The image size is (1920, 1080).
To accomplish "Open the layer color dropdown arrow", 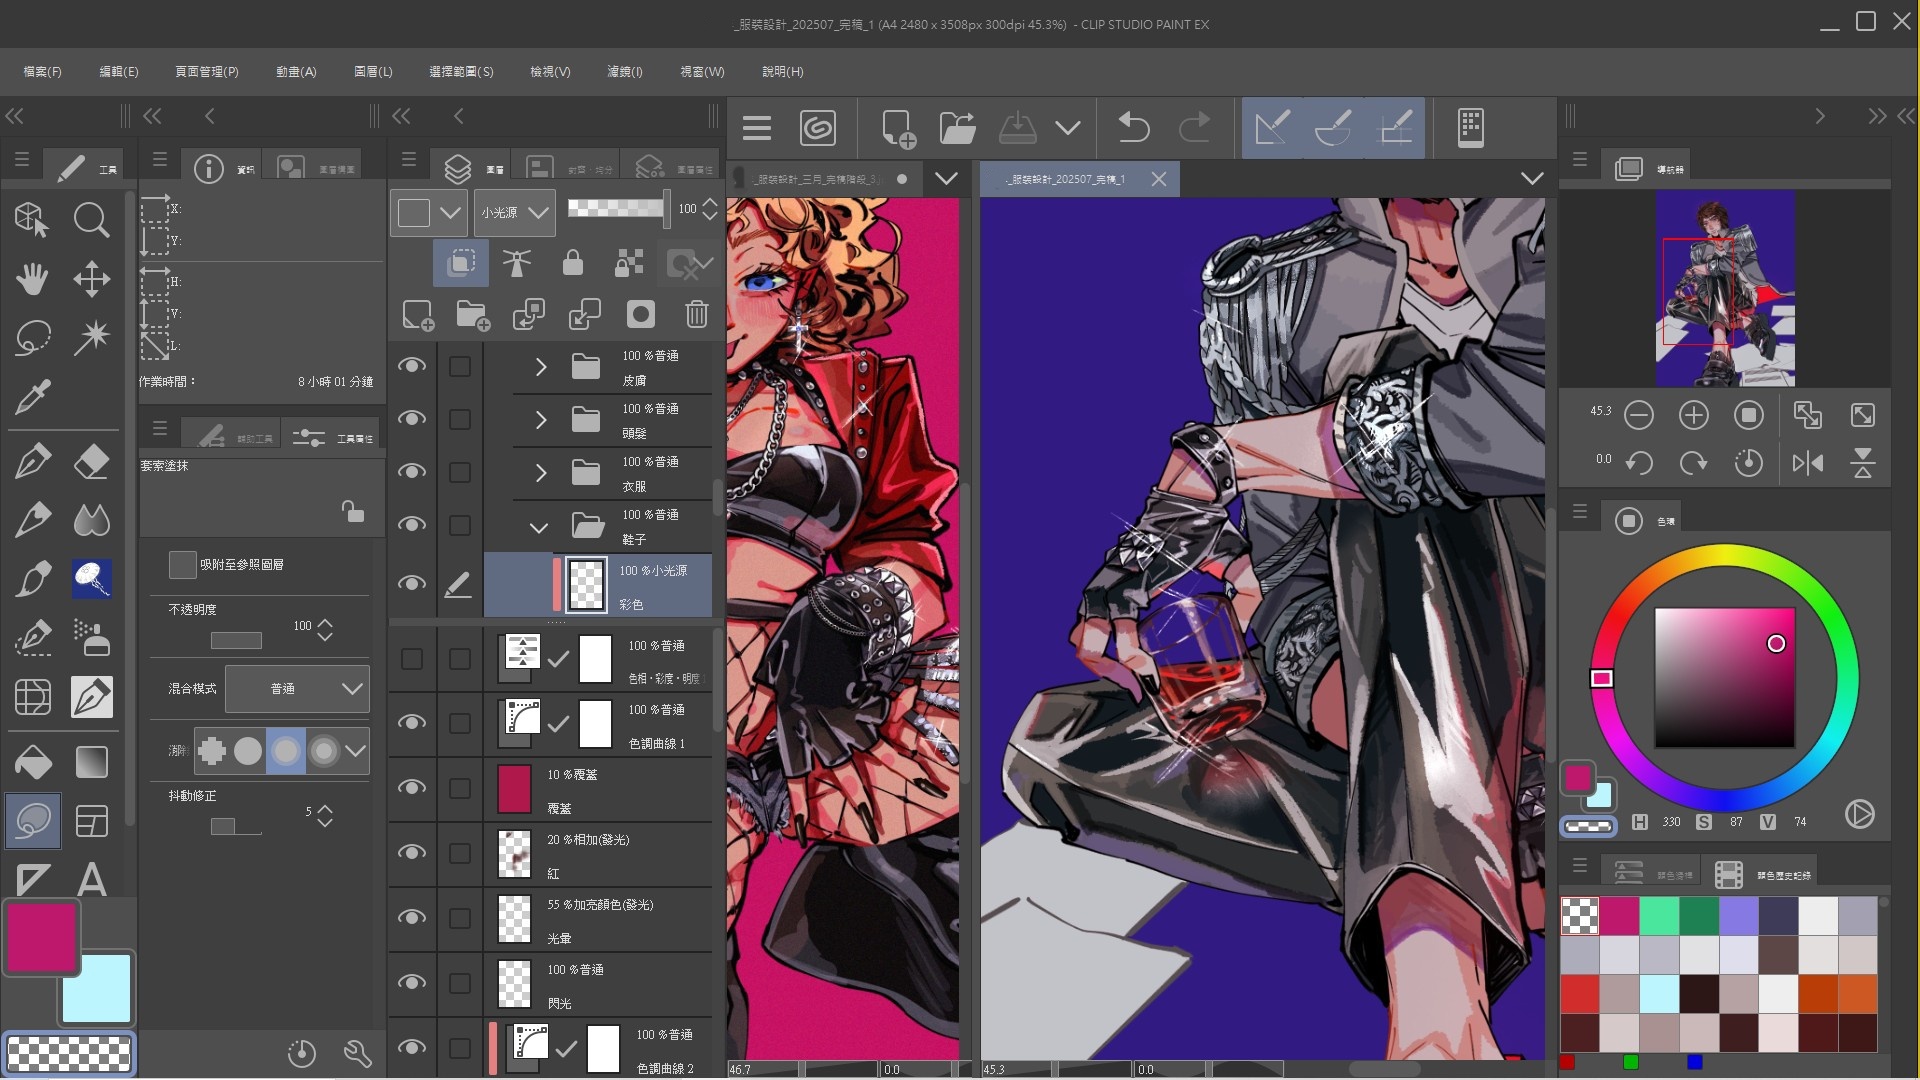I will (x=451, y=212).
